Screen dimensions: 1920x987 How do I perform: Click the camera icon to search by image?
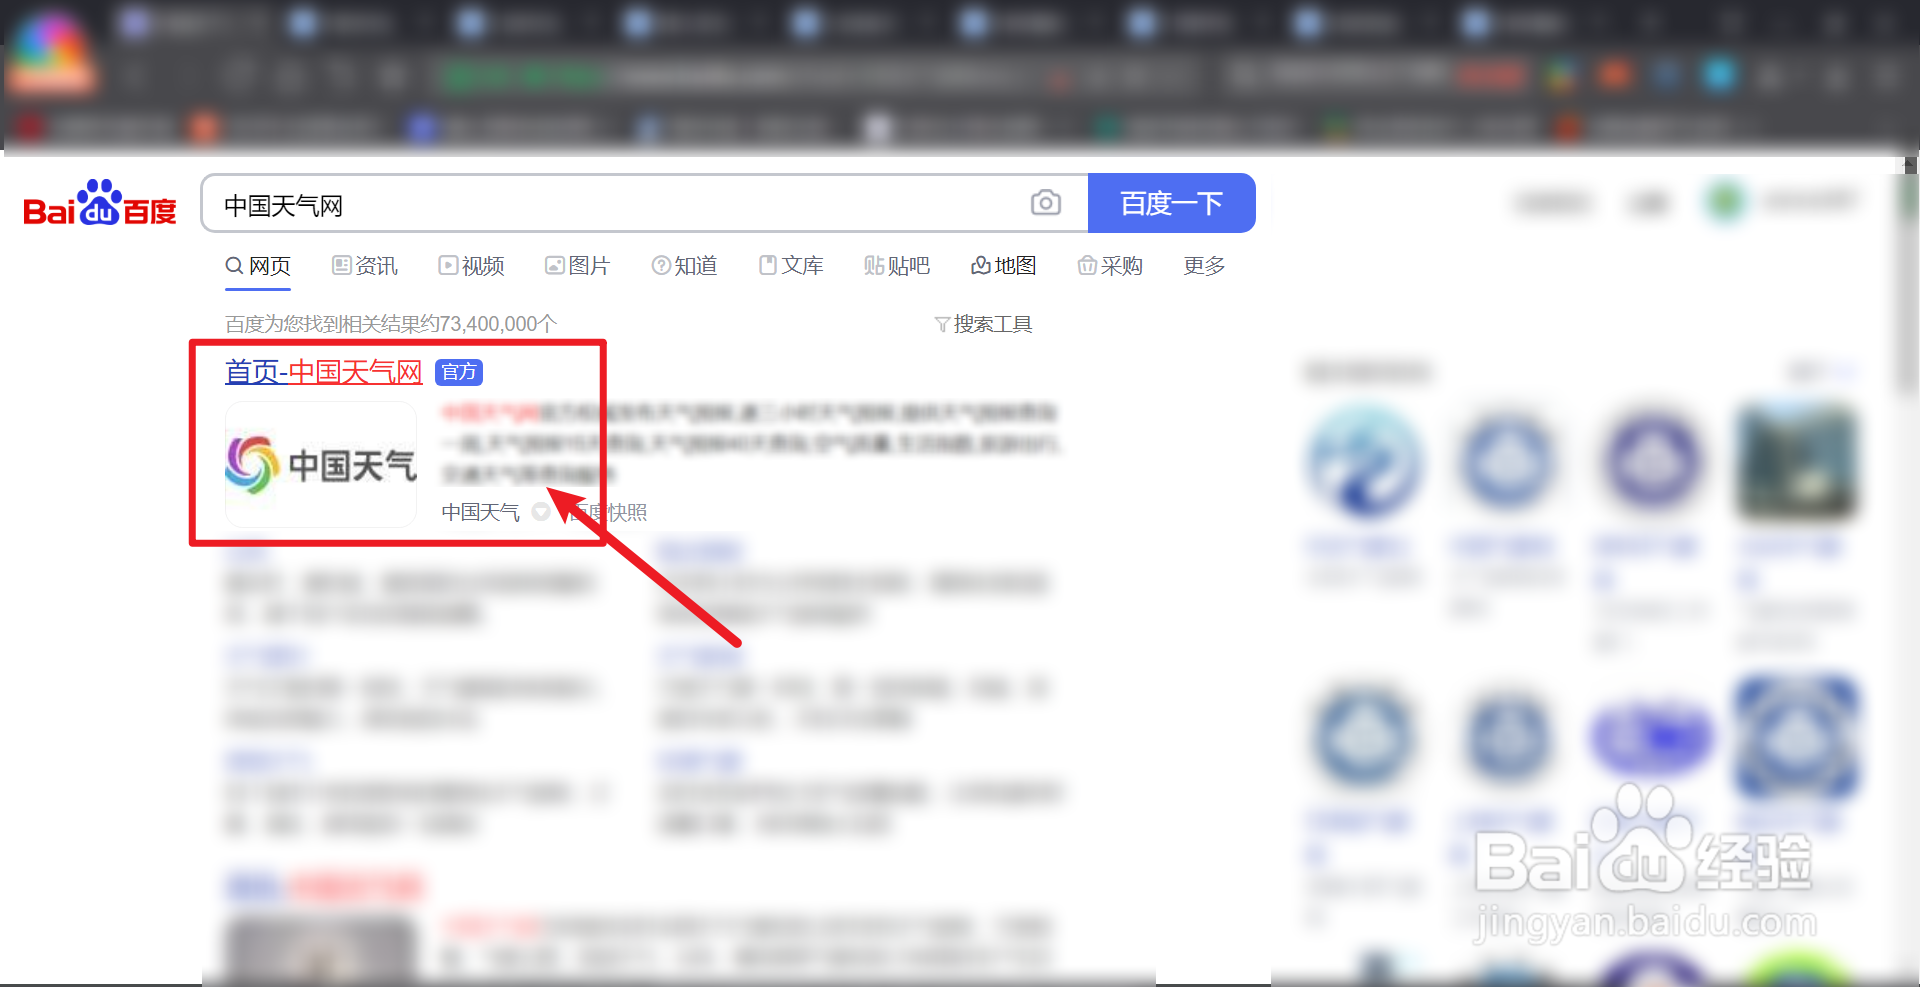(x=1046, y=202)
